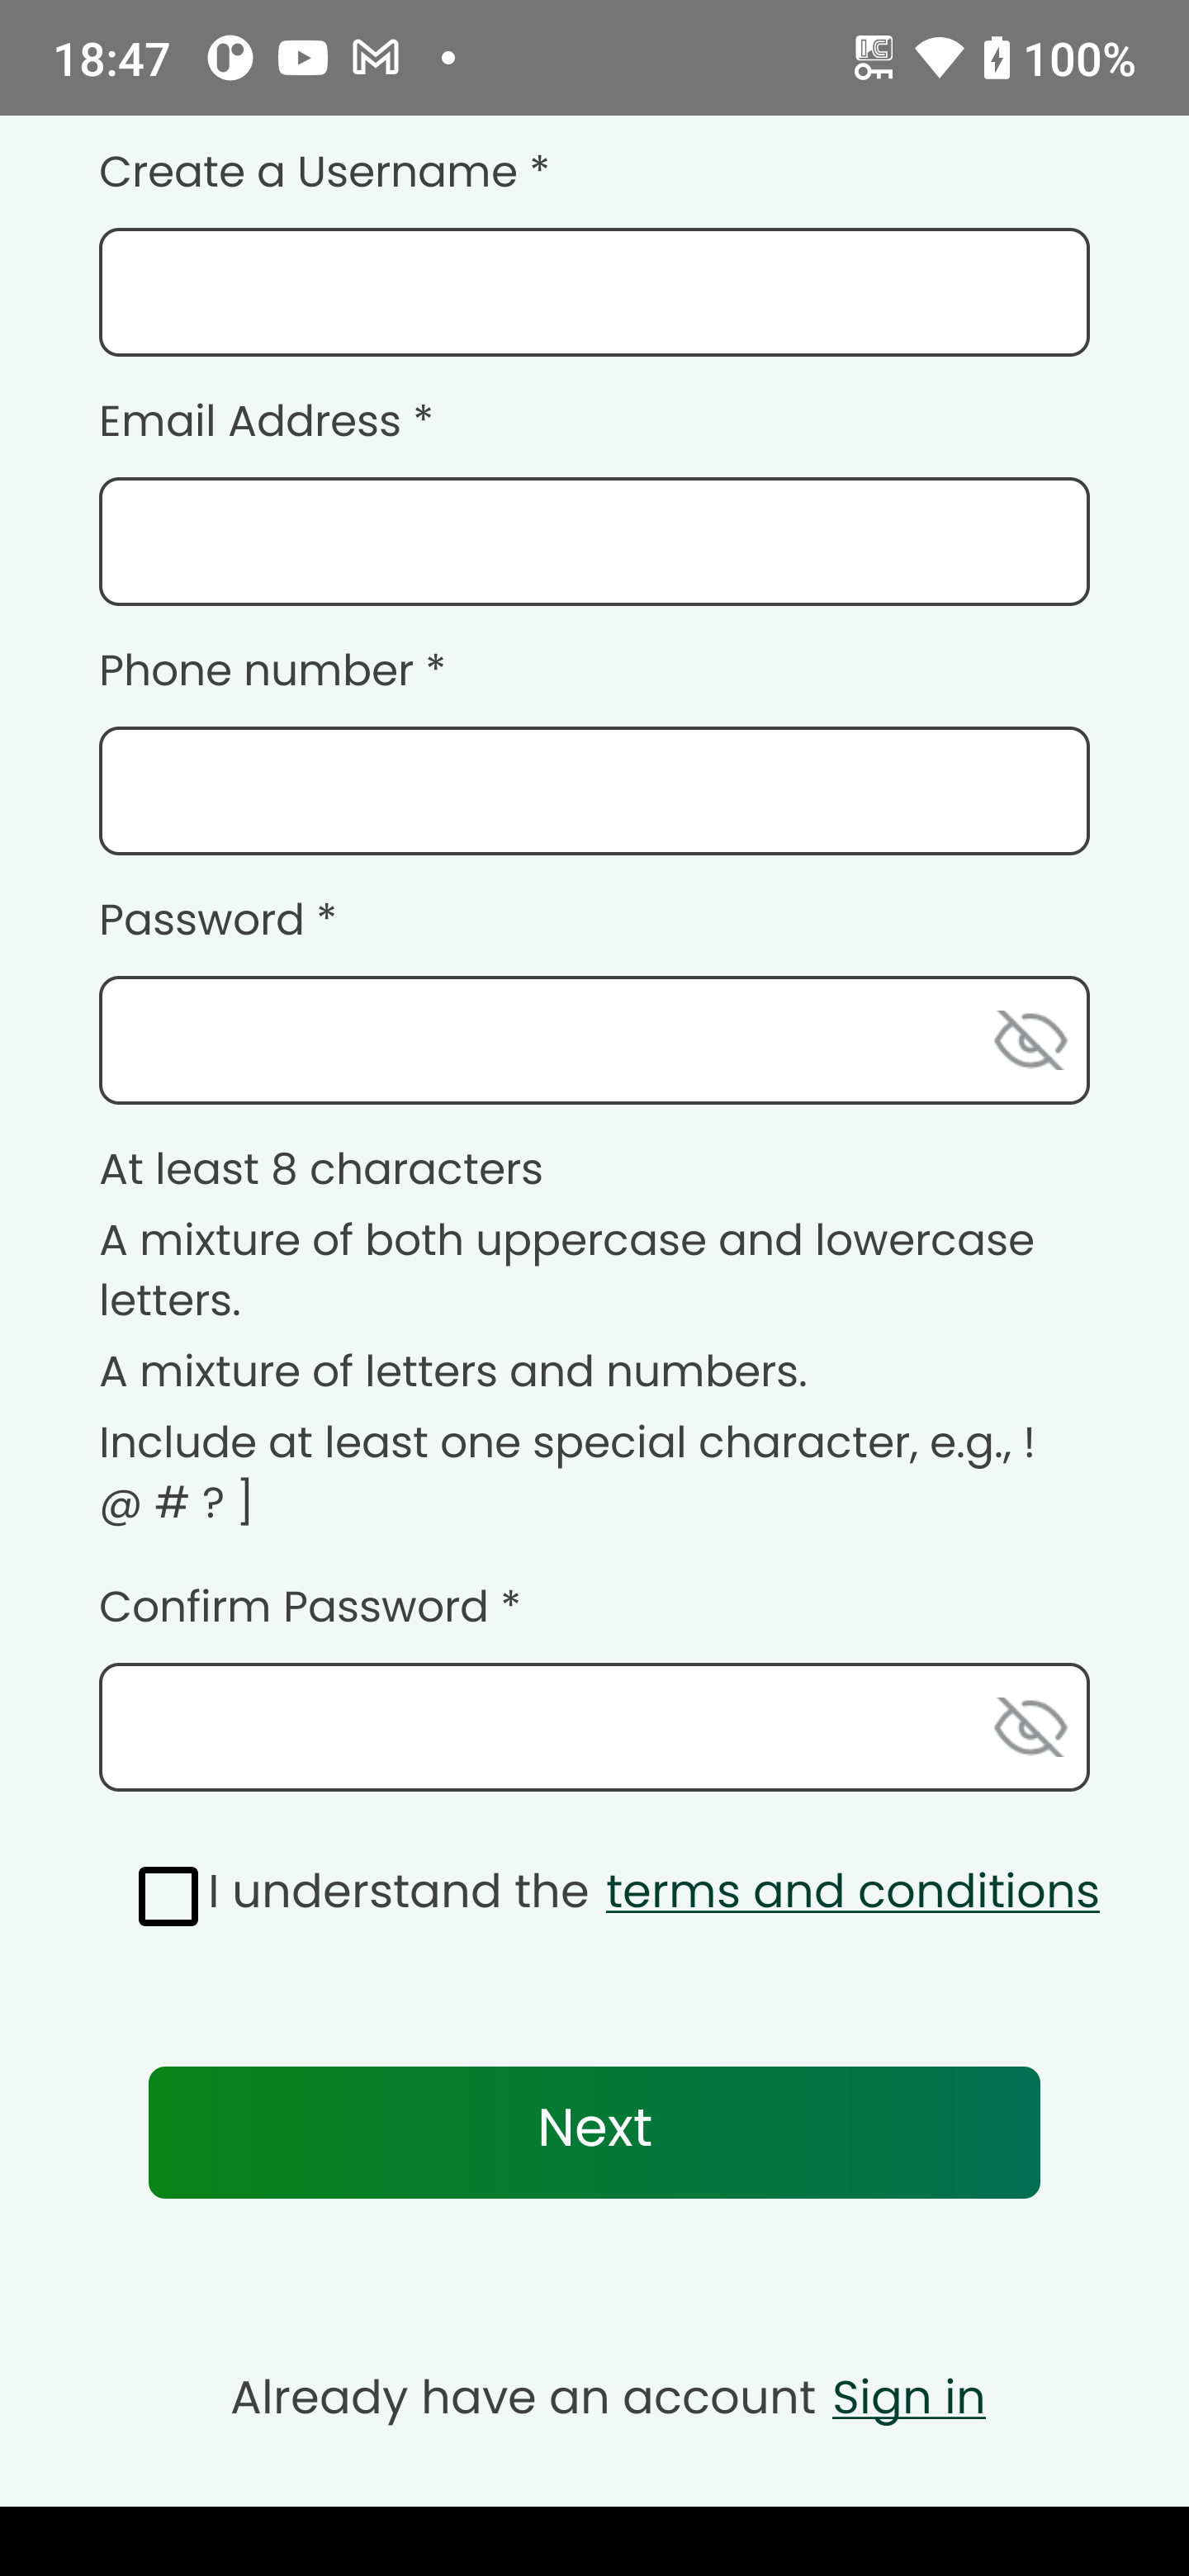The image size is (1189, 2576).
Task: Tap the 18:47 clock in status bar
Action: point(111,59)
